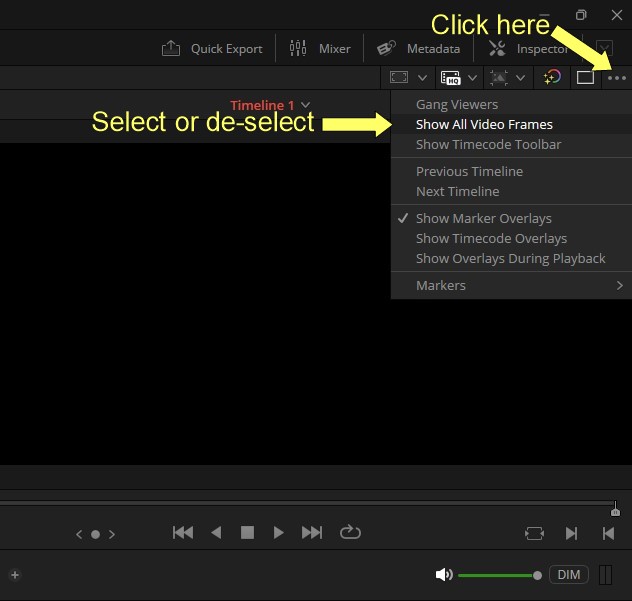Viewport: 632px width, 601px height.
Task: Adjust the green volume slider
Action: (x=500, y=575)
